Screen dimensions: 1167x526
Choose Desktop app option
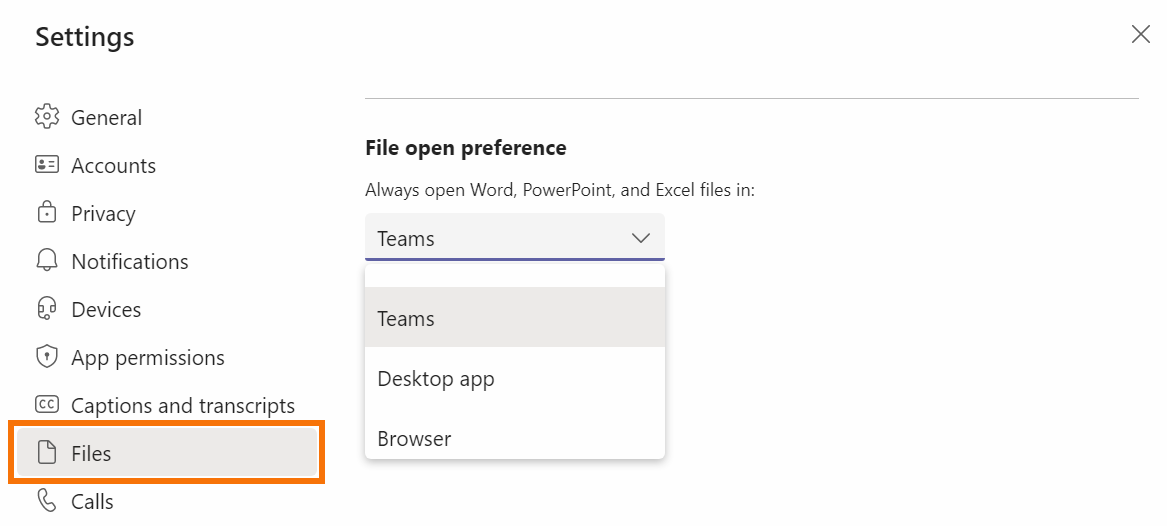(x=514, y=379)
